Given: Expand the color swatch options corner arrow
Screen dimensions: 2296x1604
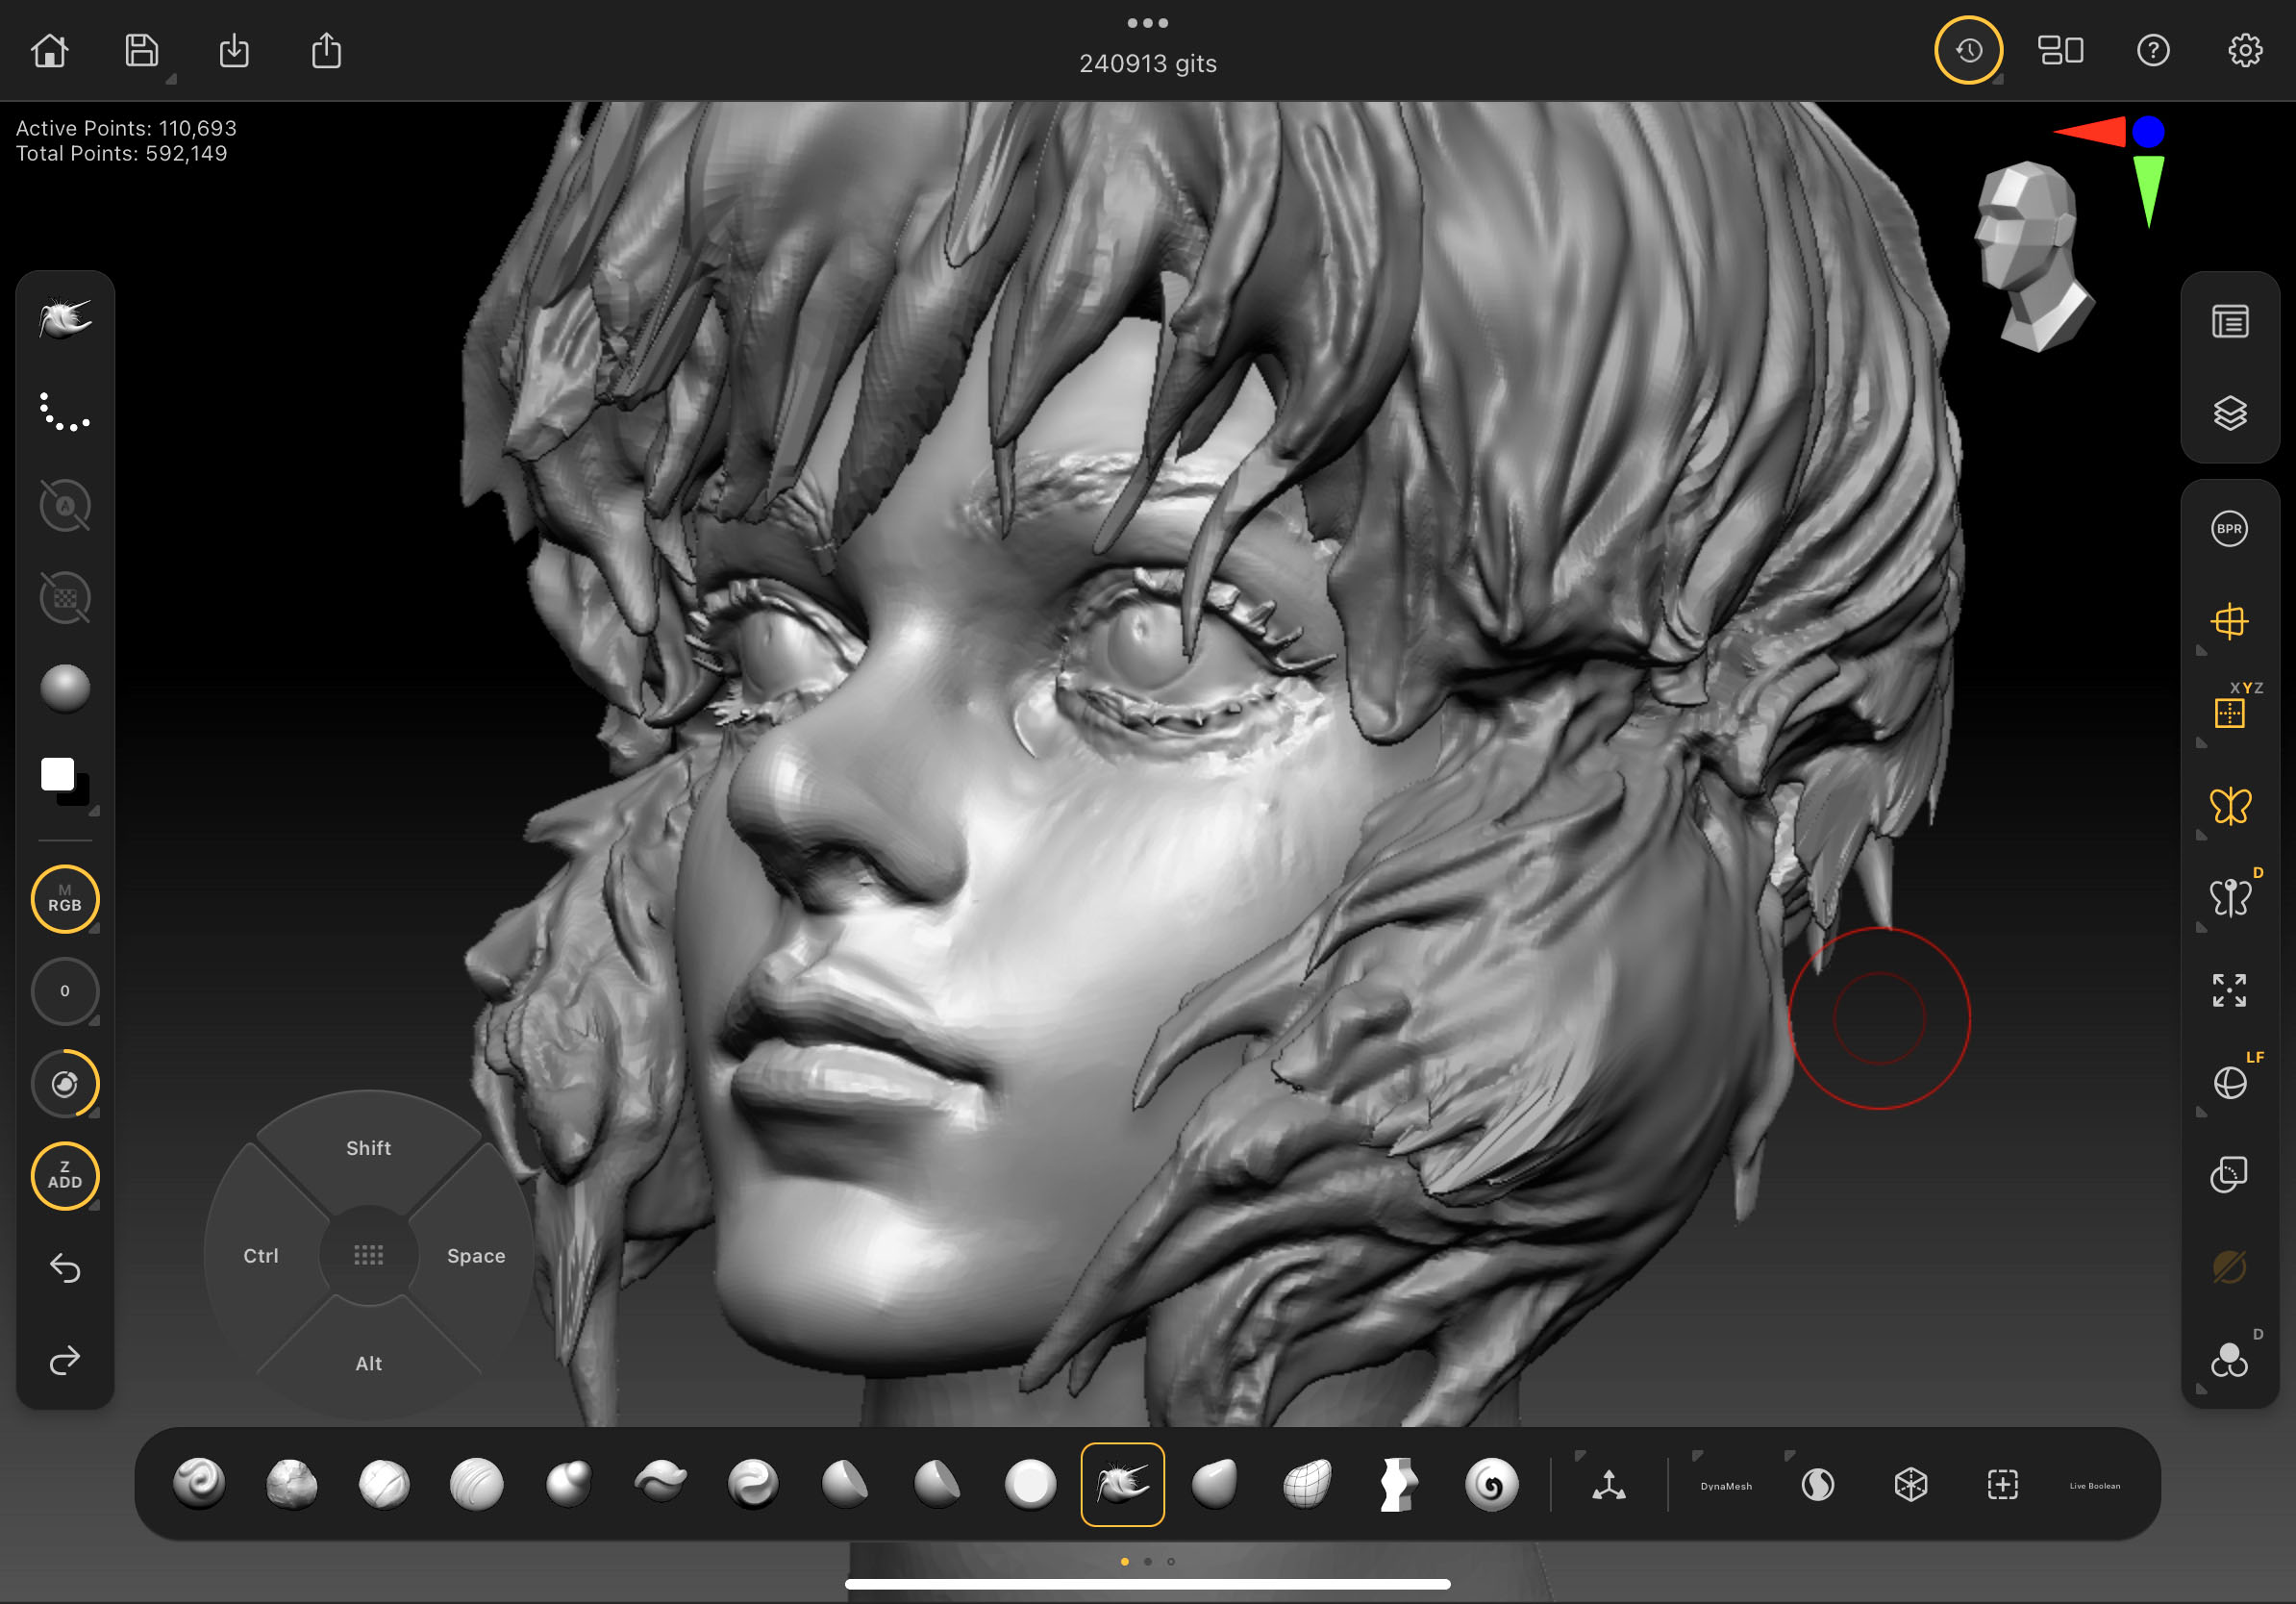Looking at the screenshot, I should [95, 811].
